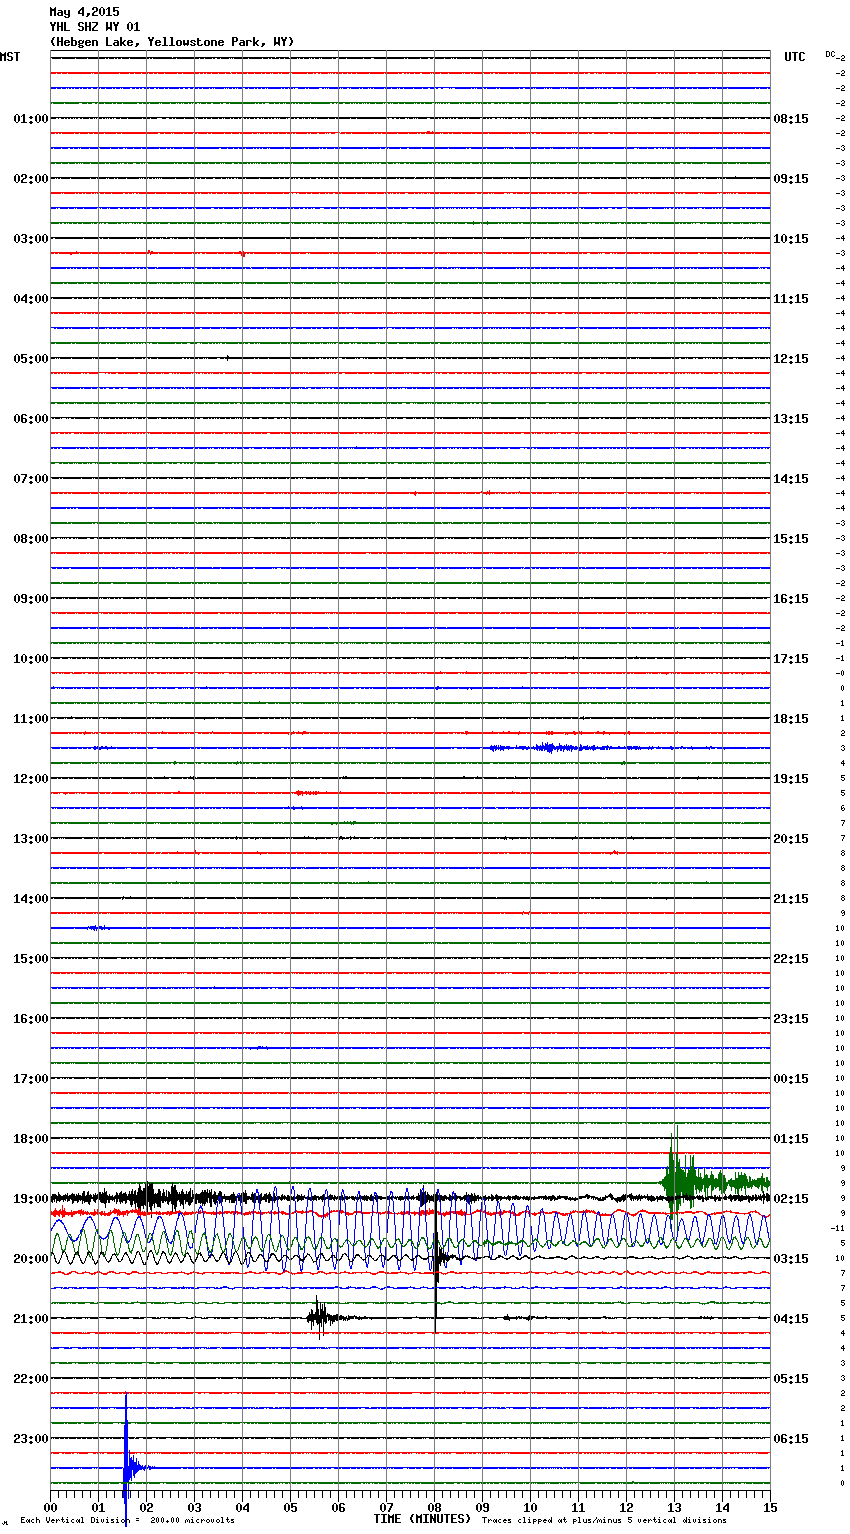
Task: Select the 20:00 MST row label
Action: click(31, 1259)
